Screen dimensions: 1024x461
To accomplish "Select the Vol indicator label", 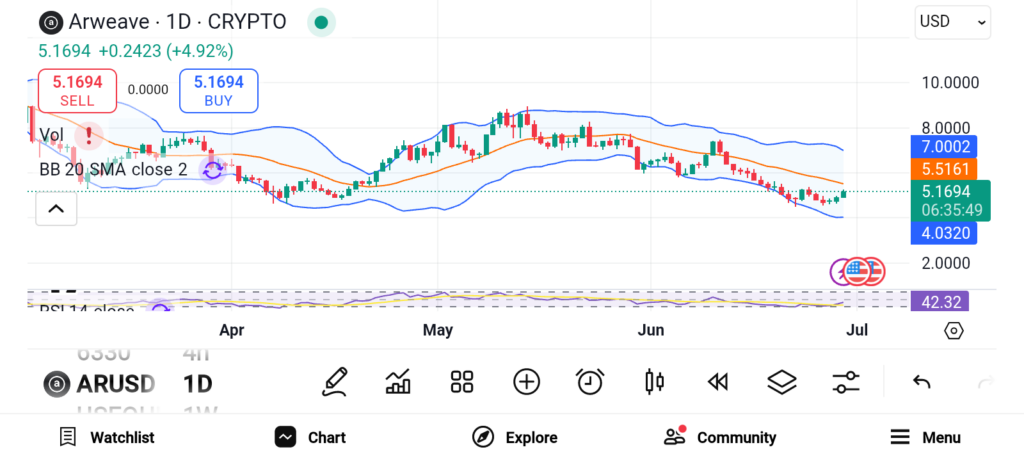I will (52, 135).
